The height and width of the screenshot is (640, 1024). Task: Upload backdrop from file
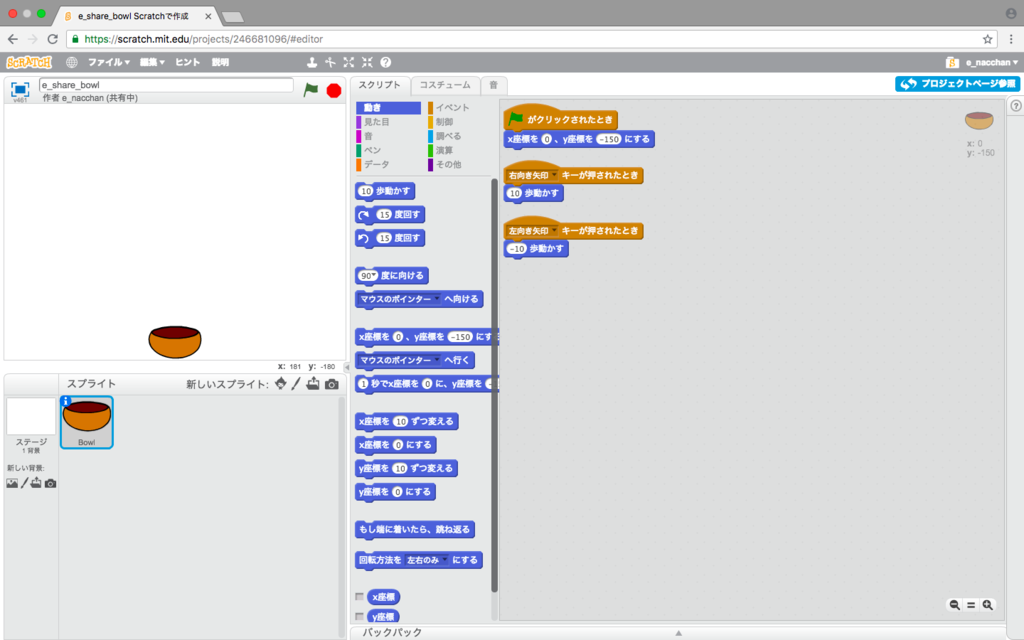[x=36, y=483]
